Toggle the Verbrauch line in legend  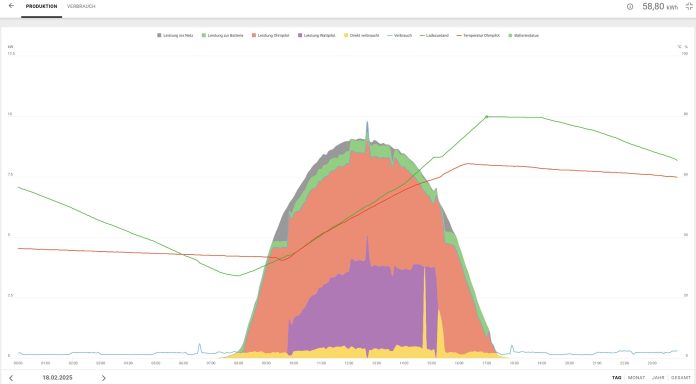pyautogui.click(x=399, y=35)
